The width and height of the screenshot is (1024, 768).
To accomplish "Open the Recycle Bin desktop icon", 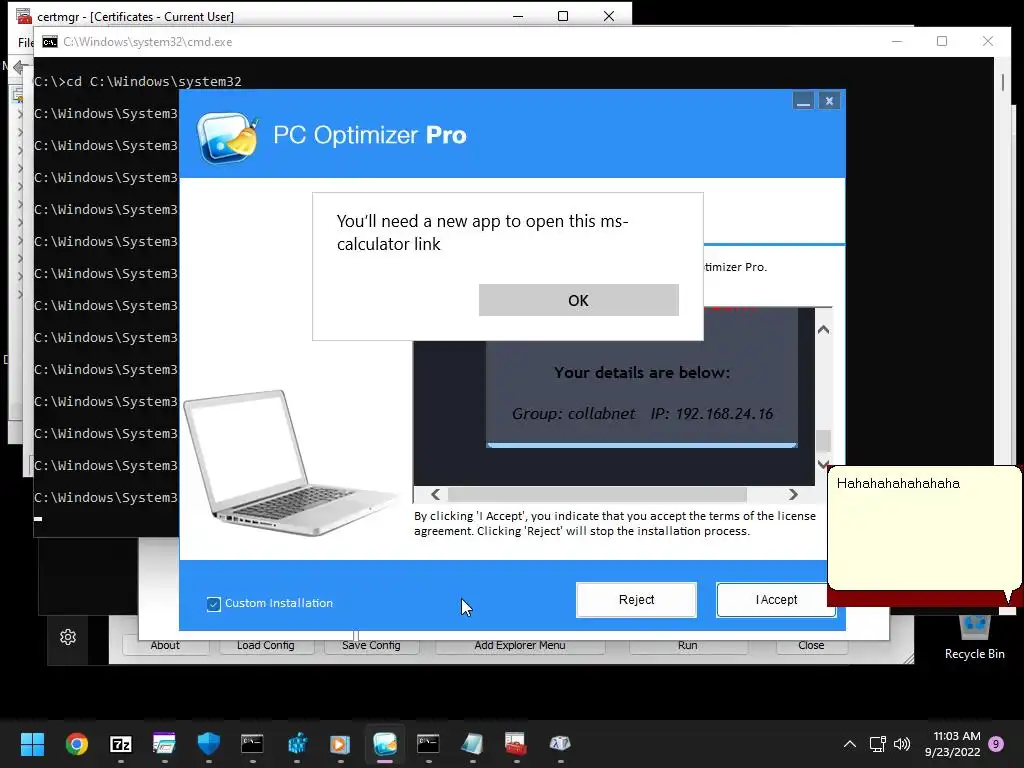I will pos(974,637).
